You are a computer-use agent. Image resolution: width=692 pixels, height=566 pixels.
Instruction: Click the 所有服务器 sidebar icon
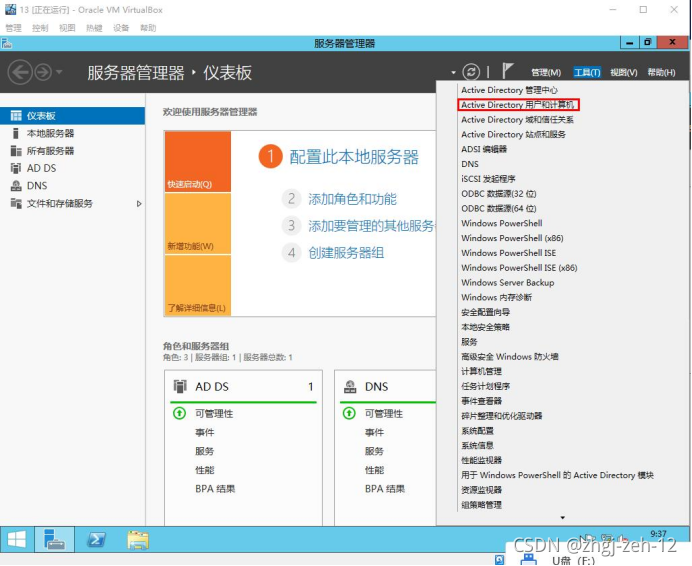(16, 151)
